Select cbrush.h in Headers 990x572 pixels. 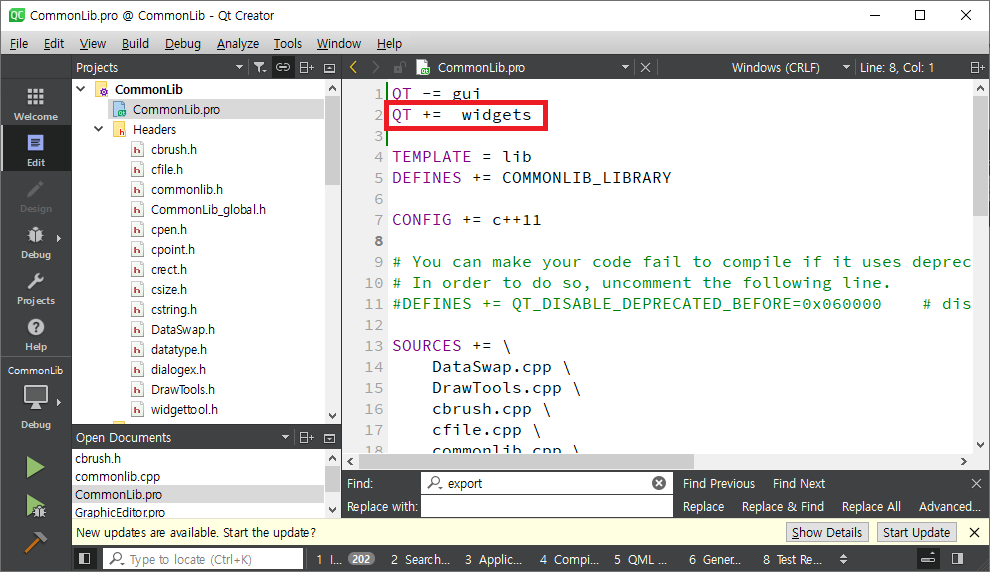coord(174,150)
